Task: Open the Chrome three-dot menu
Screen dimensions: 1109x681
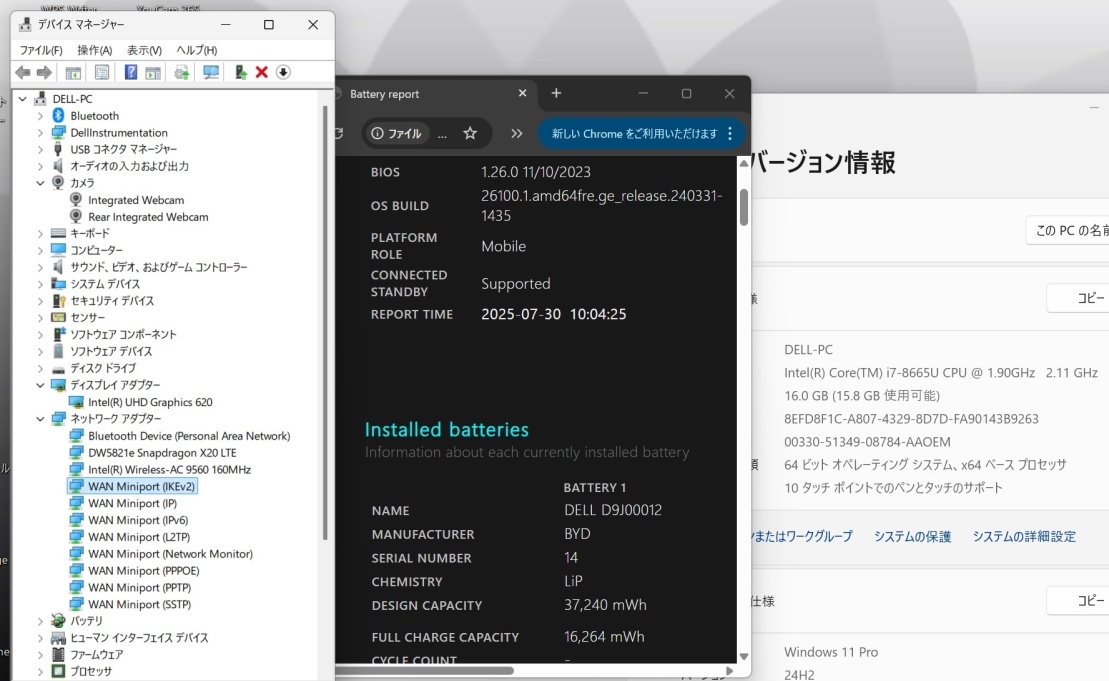Action: click(730, 133)
